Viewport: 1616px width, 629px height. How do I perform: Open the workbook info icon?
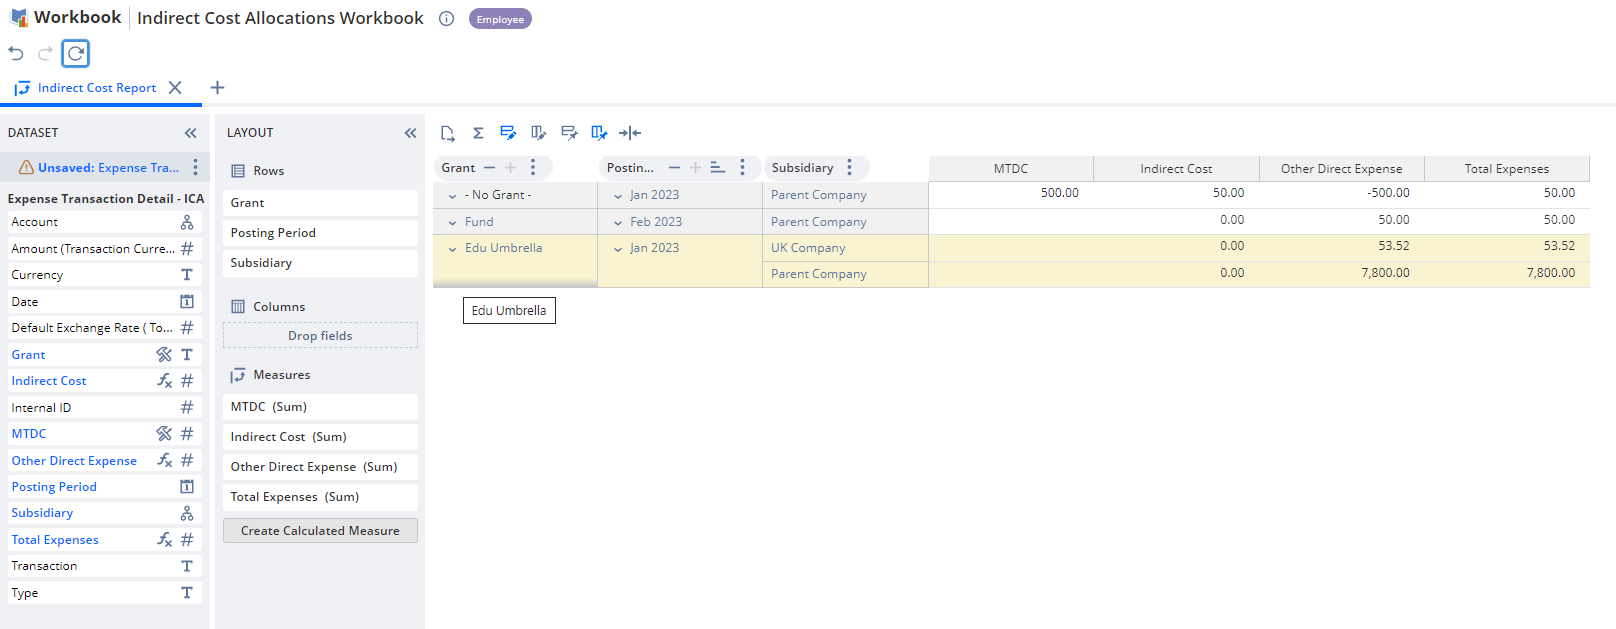coord(447,18)
